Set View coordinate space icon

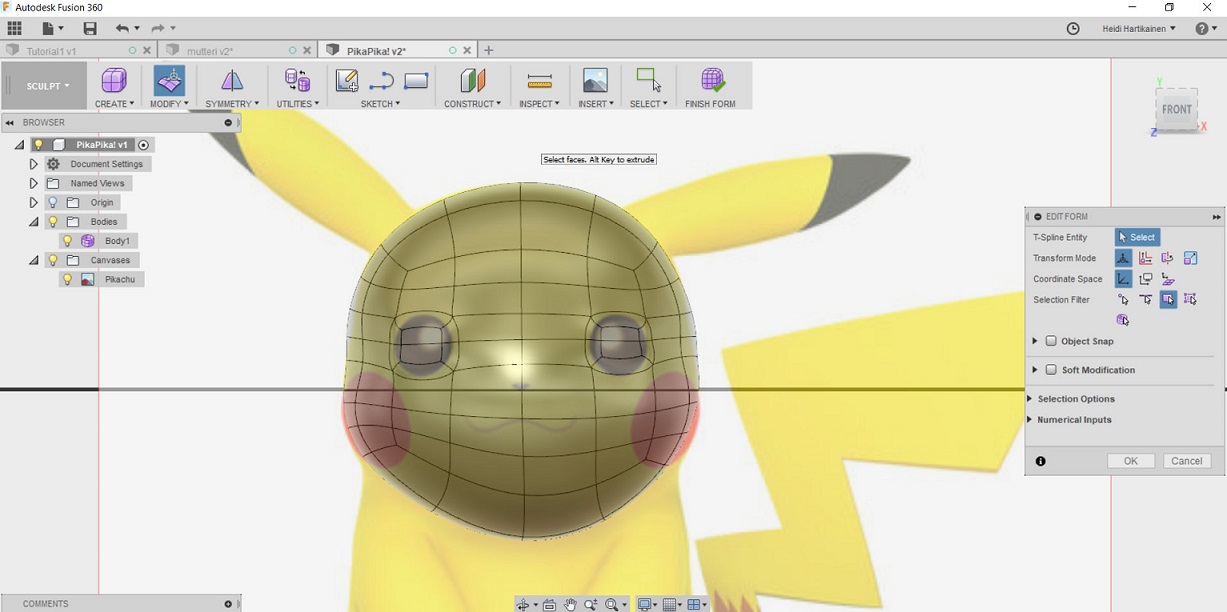click(1145, 279)
